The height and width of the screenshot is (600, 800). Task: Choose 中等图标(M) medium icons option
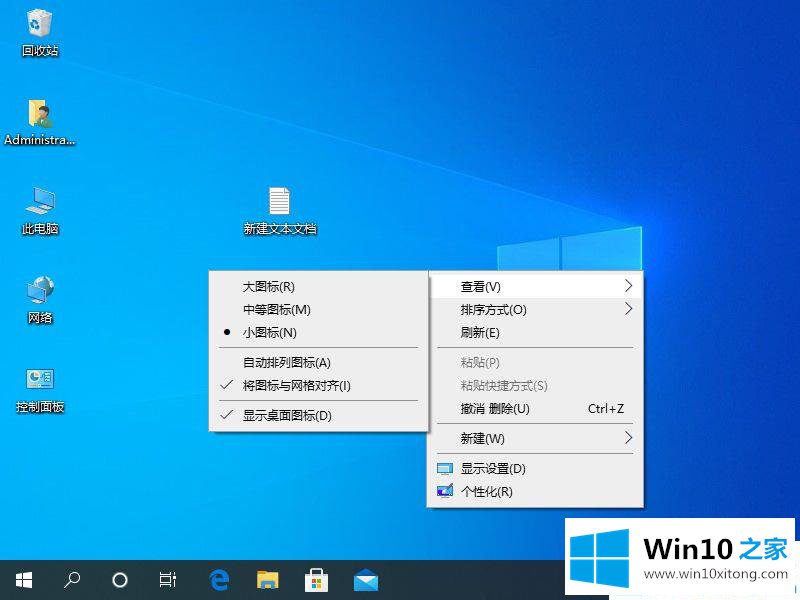tap(318, 310)
